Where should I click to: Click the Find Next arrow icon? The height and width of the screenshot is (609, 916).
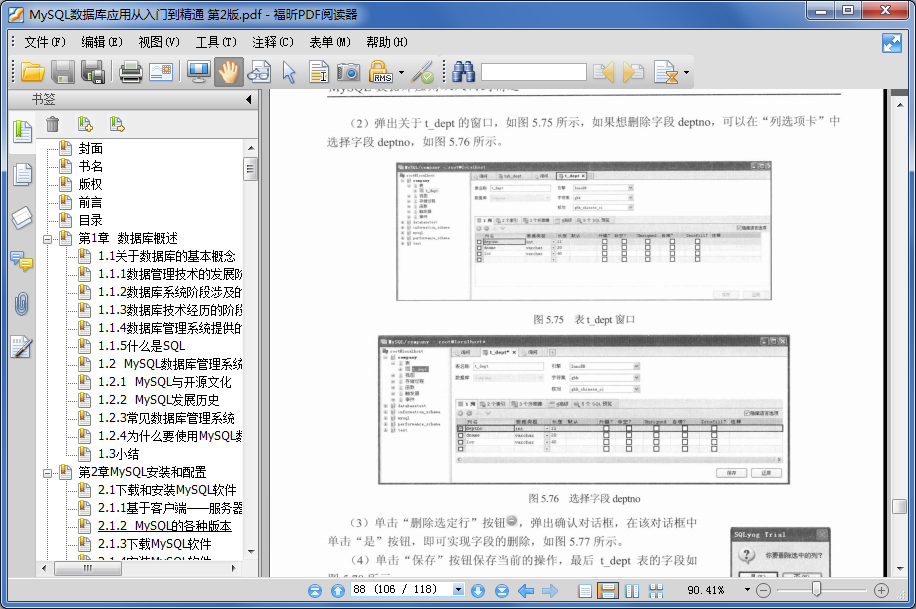[633, 72]
